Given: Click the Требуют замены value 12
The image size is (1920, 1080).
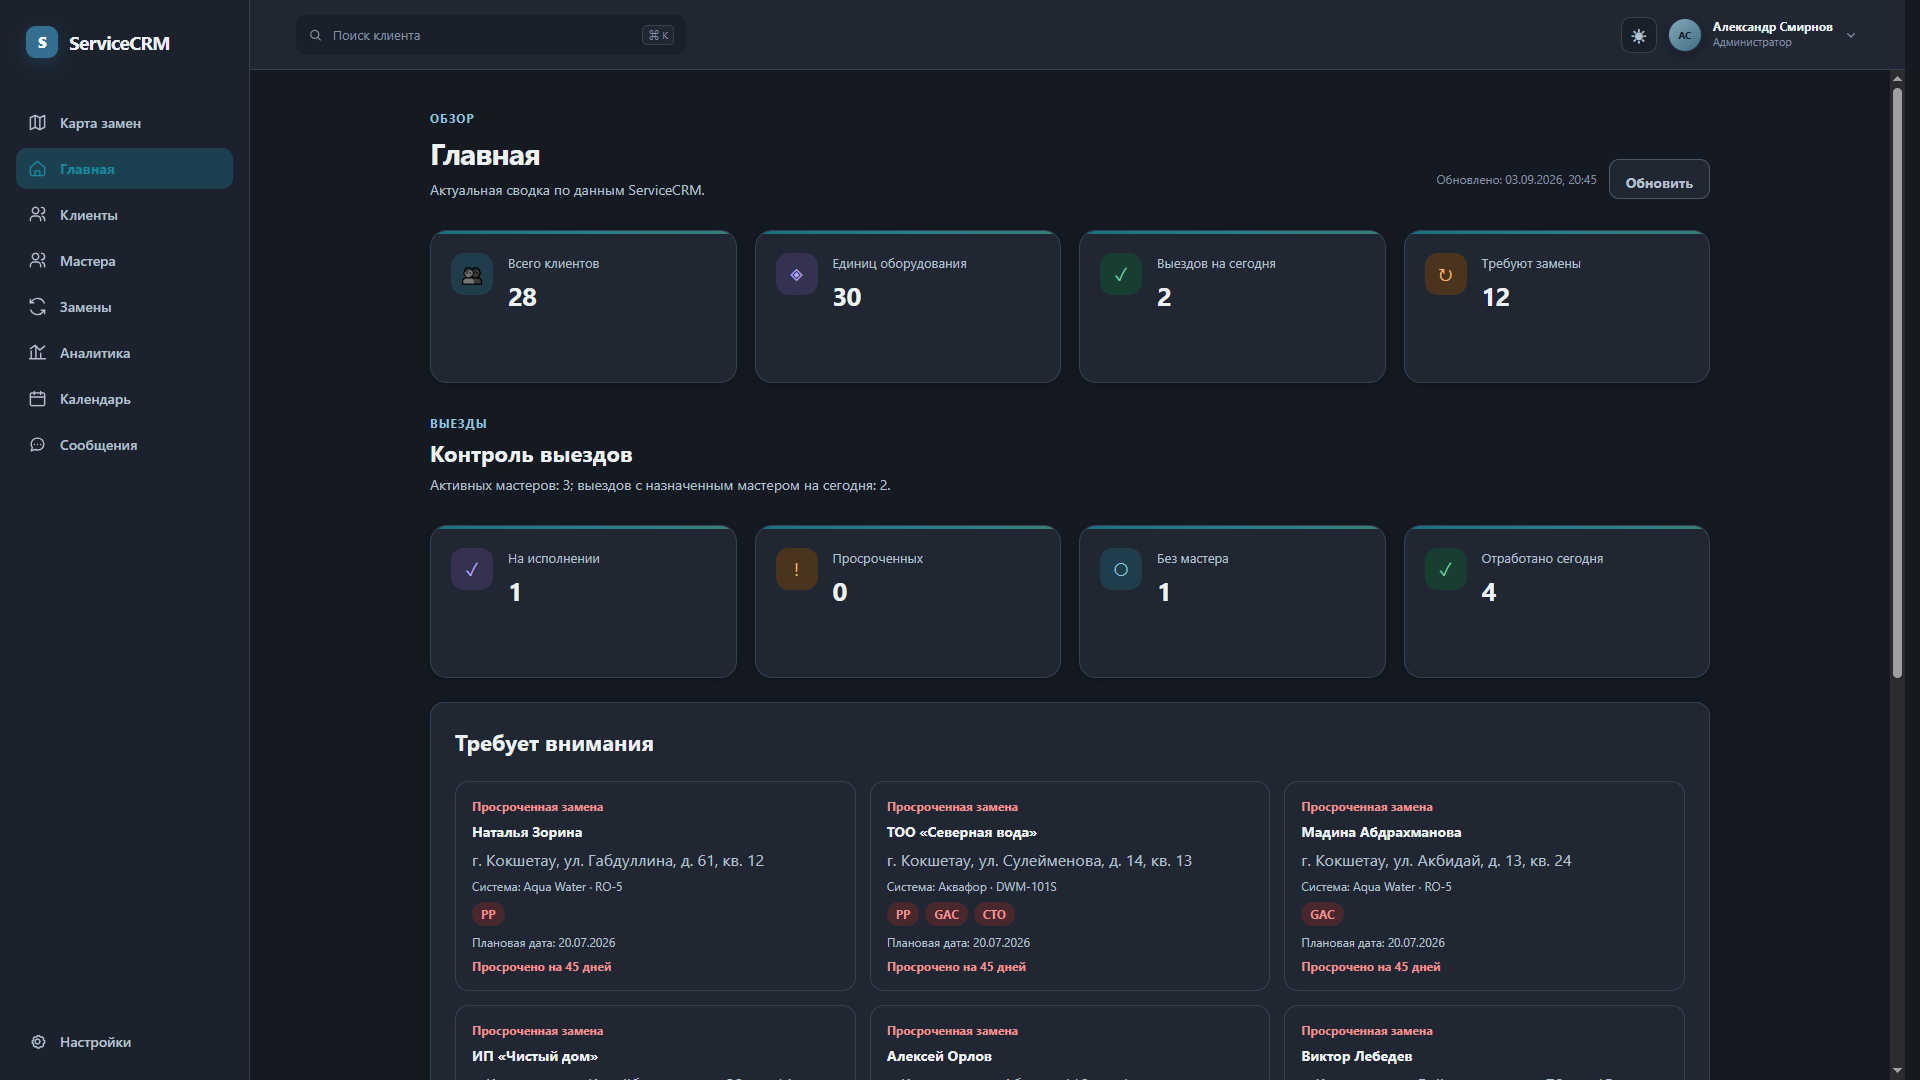Looking at the screenshot, I should [x=1496, y=297].
